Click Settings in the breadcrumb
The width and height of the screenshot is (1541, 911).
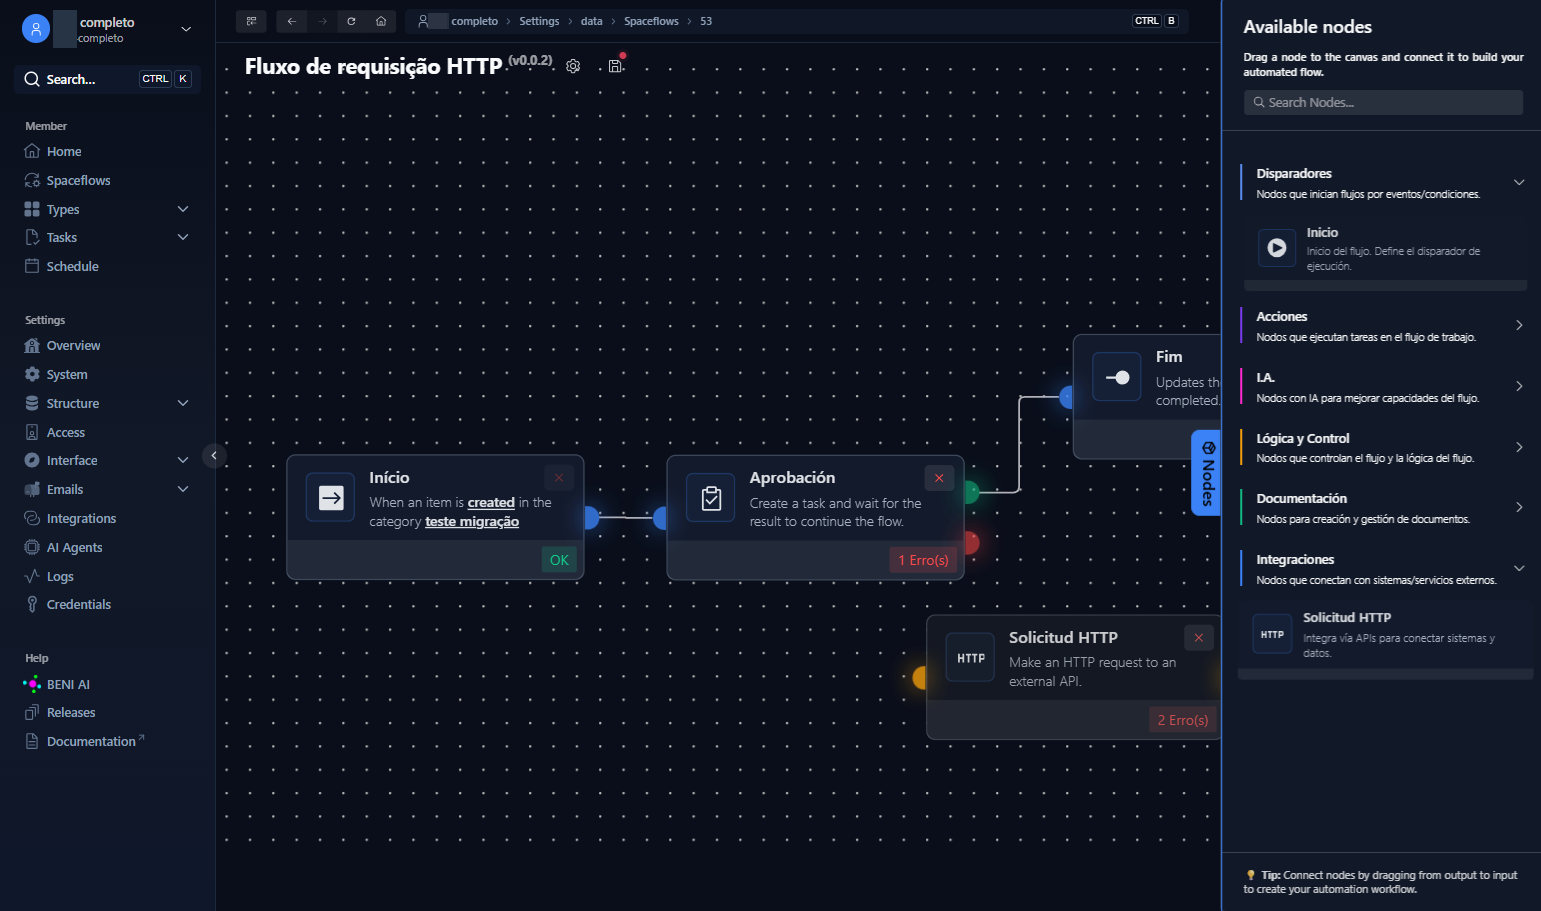coord(539,21)
